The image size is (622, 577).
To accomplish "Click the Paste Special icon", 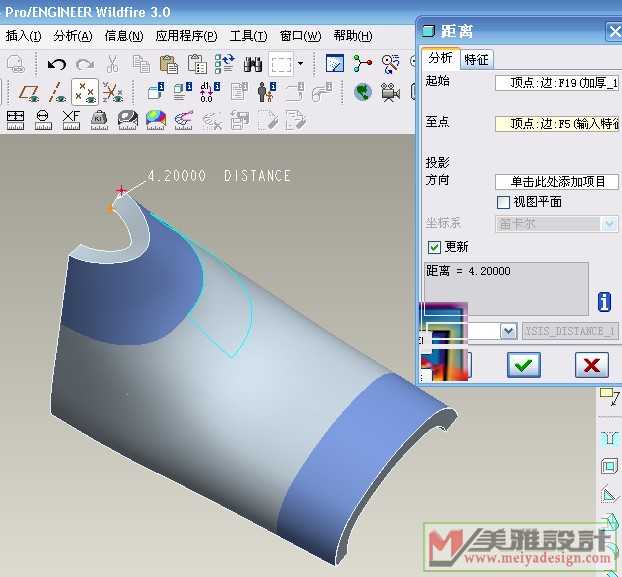I will pyautogui.click(x=197, y=64).
